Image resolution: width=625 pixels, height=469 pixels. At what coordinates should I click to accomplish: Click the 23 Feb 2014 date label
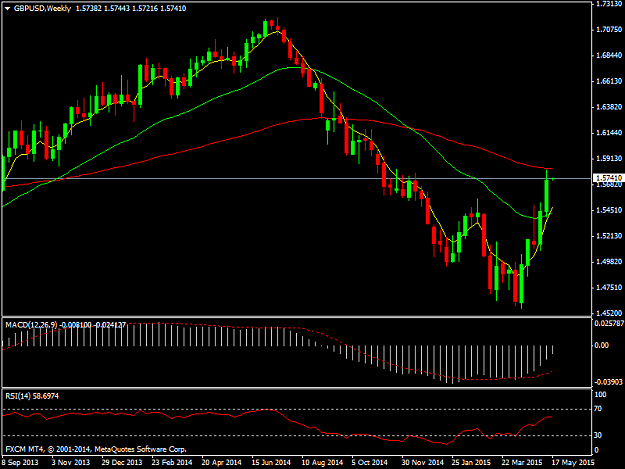click(x=172, y=462)
